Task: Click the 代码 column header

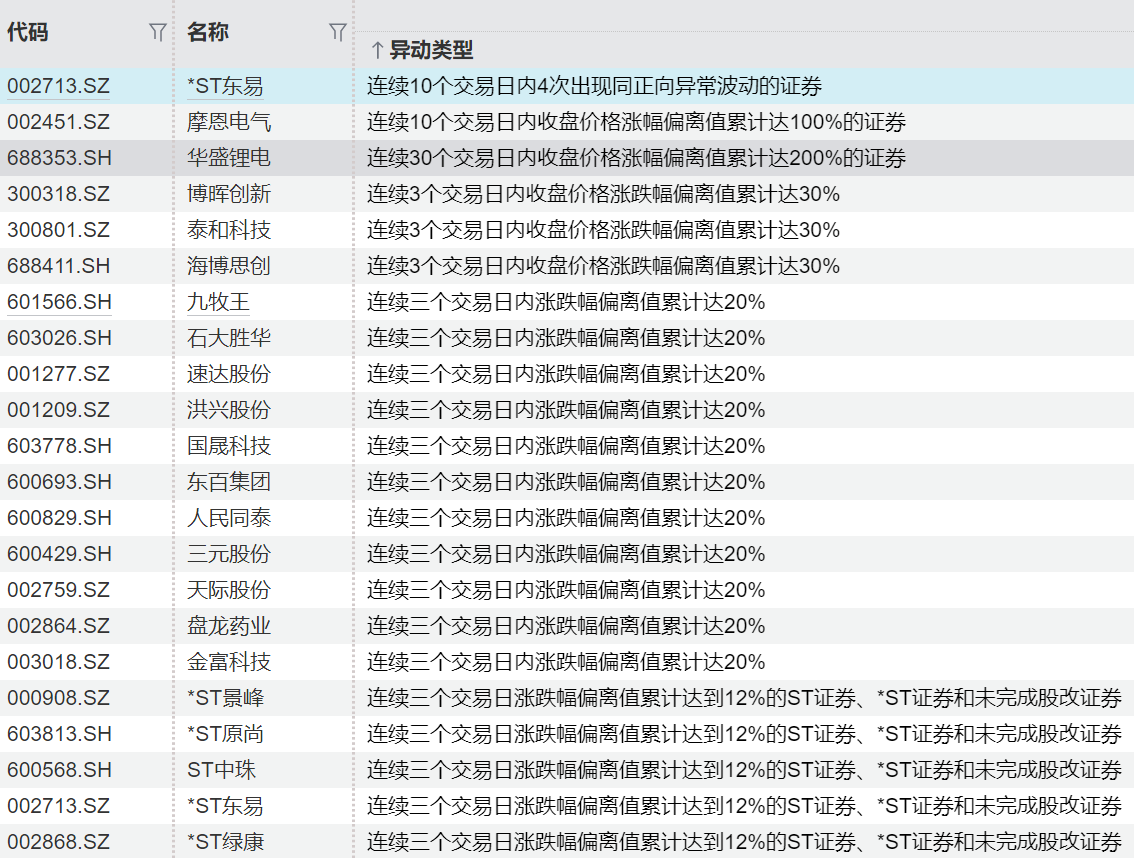Action: click(28, 32)
